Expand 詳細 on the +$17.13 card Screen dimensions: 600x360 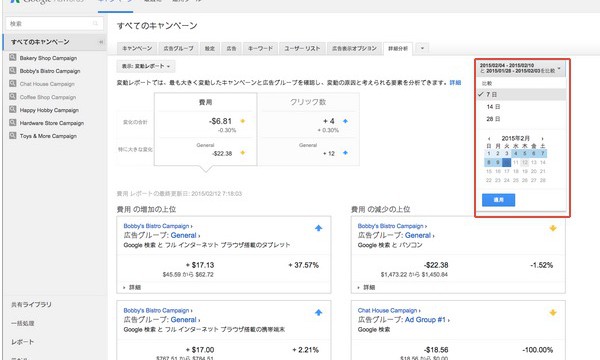click(132, 287)
